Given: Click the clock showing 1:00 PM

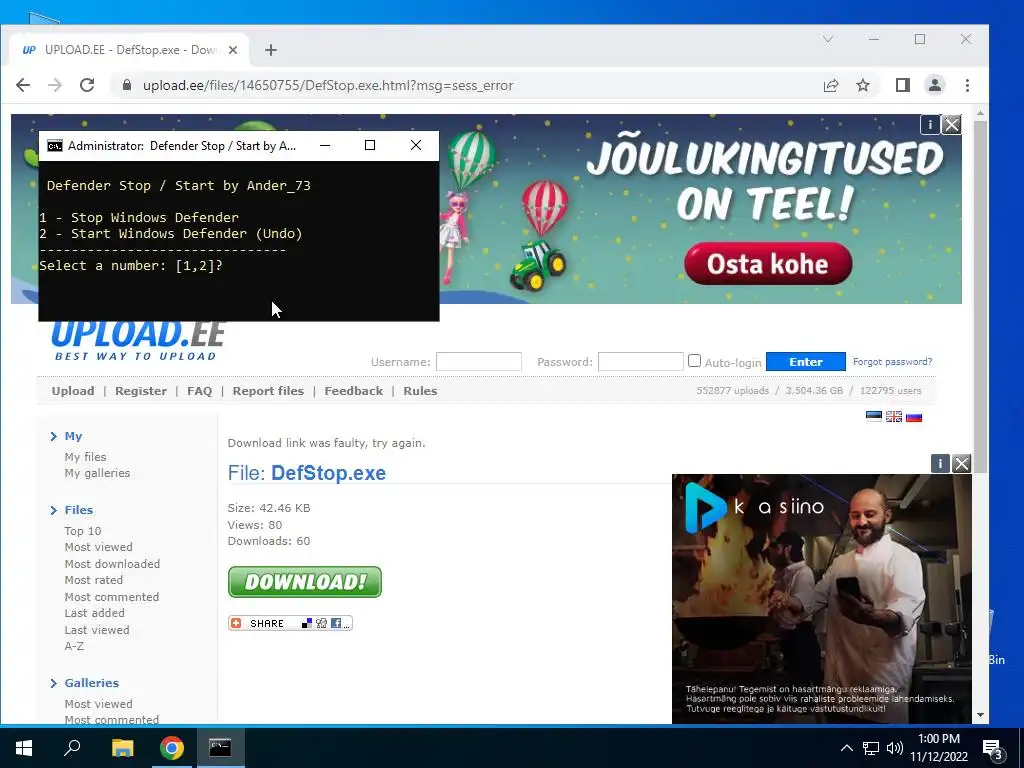Looking at the screenshot, I should click(x=938, y=739).
